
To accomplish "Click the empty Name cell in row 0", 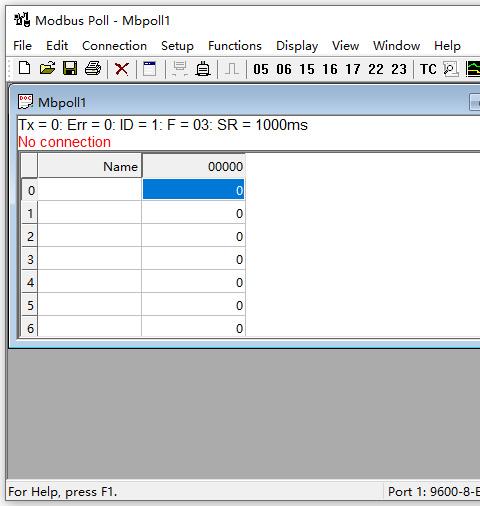I will [90, 189].
